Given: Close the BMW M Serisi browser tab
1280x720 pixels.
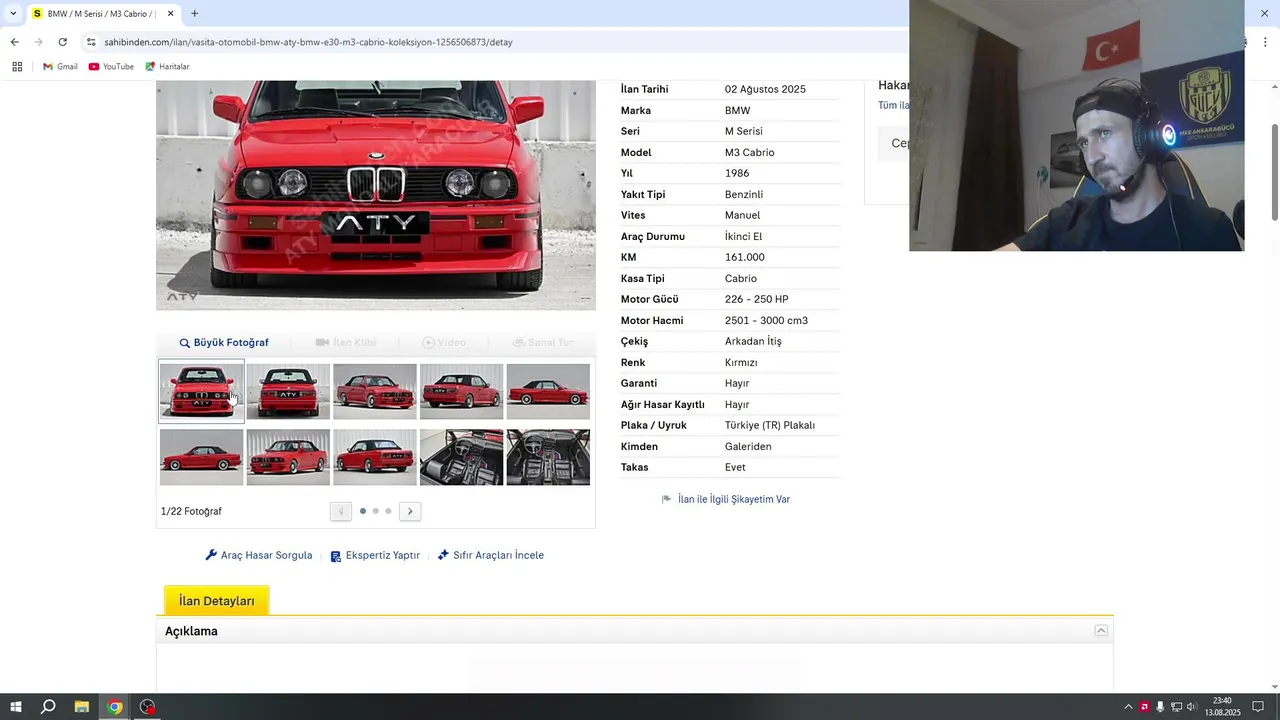Looking at the screenshot, I should pos(170,14).
